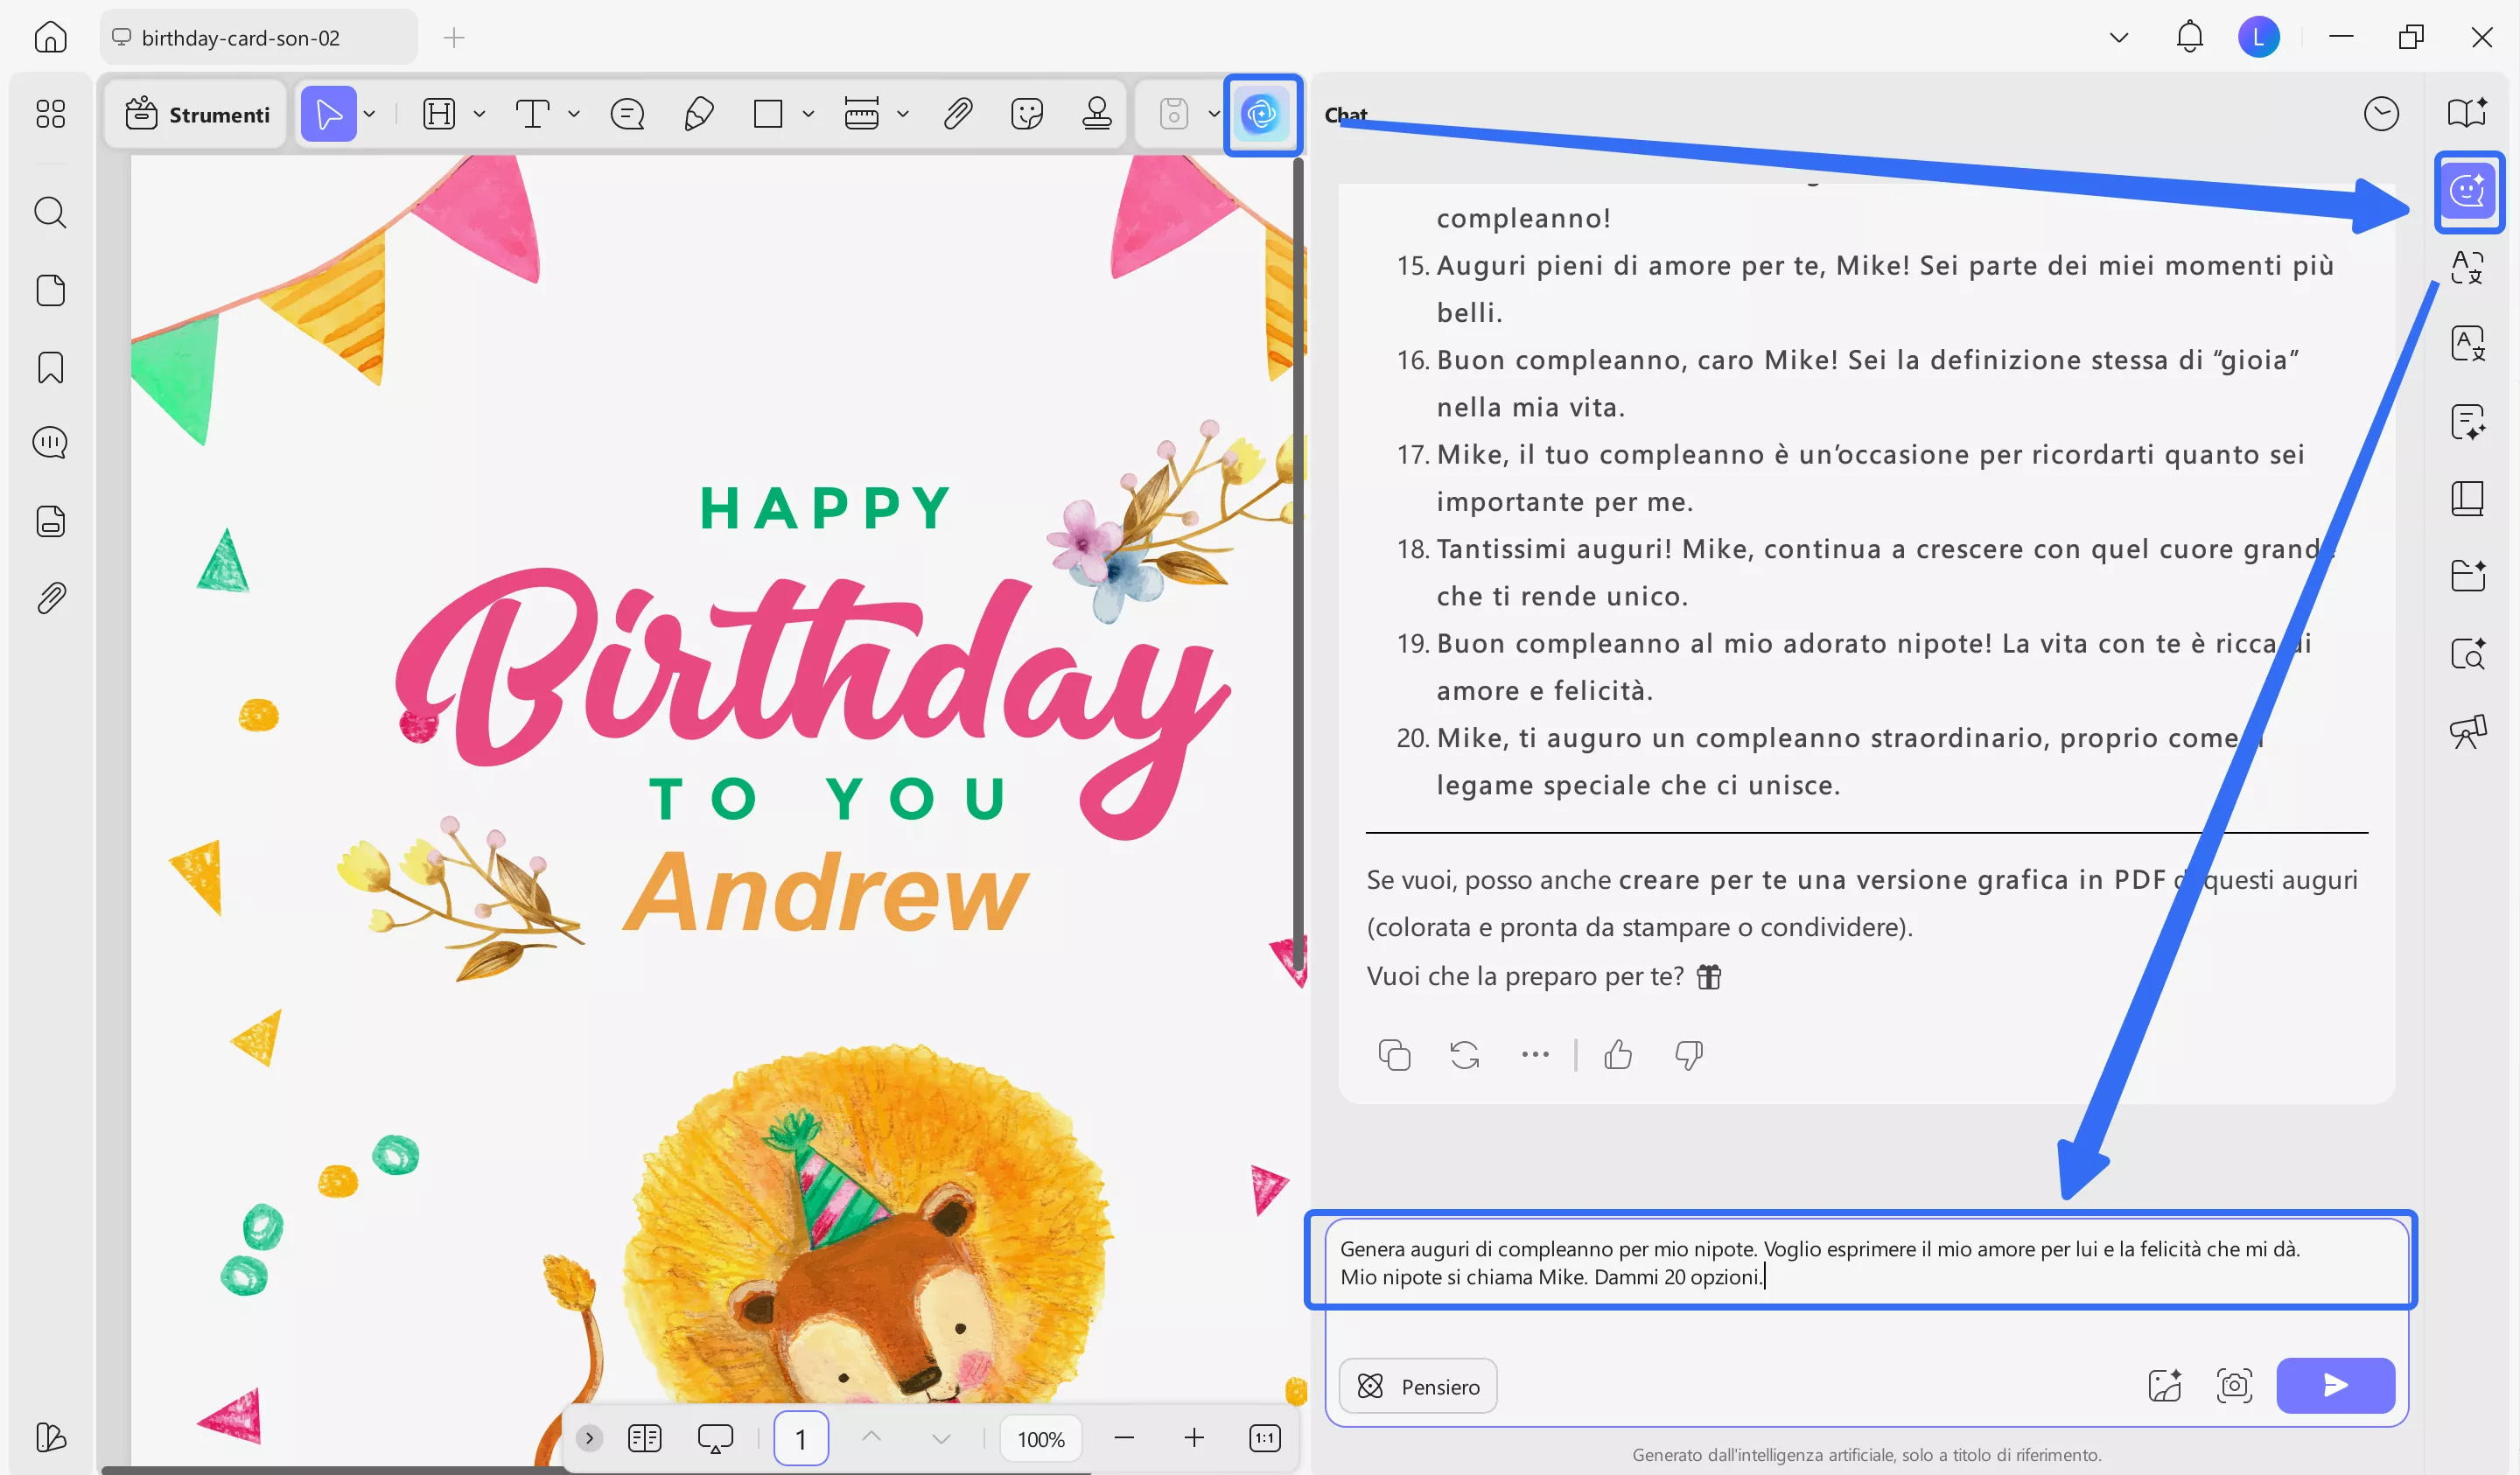Open the shapes dropdown arrow
This screenshot has height=1475, width=2520.
tap(806, 114)
